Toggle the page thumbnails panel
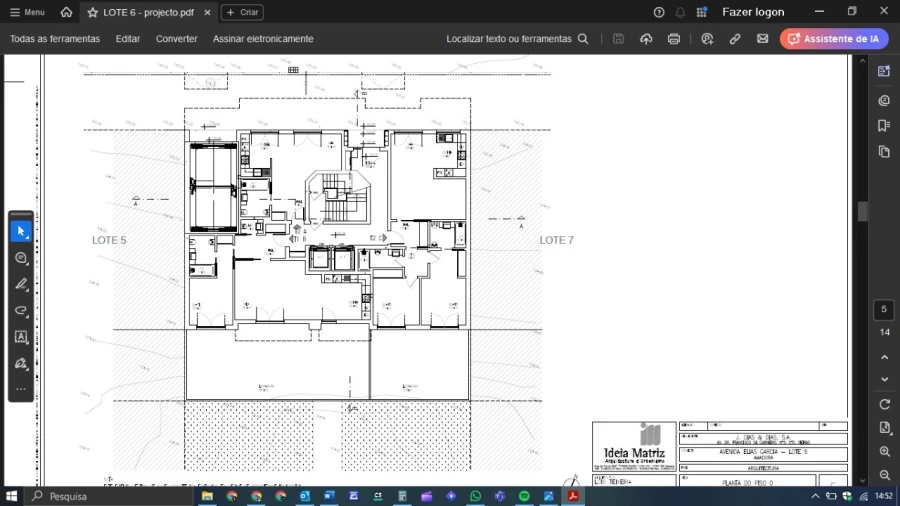This screenshot has height=506, width=900. 884,152
